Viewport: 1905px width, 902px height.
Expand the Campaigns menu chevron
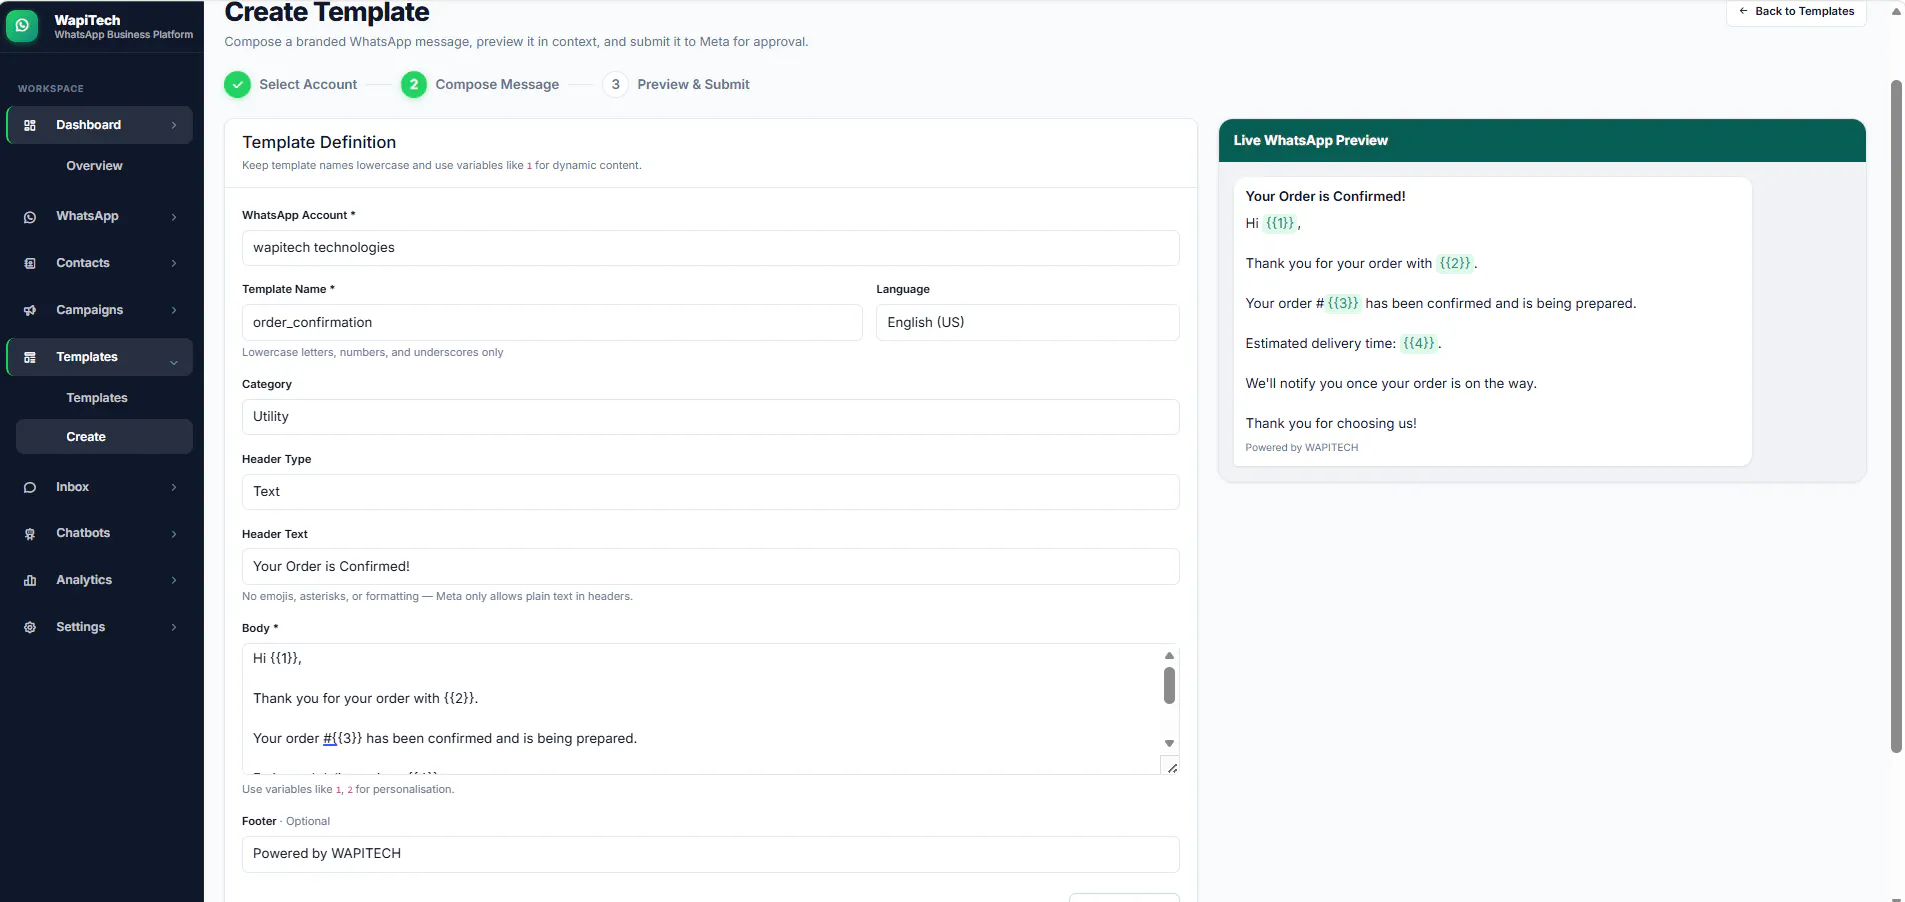[x=174, y=311]
